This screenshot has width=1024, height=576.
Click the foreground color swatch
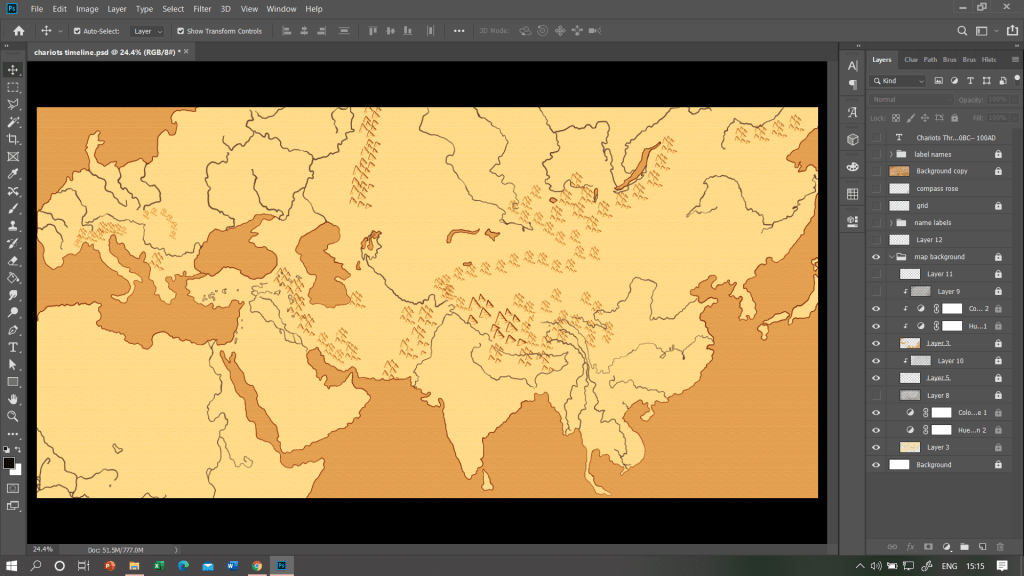click(9, 464)
